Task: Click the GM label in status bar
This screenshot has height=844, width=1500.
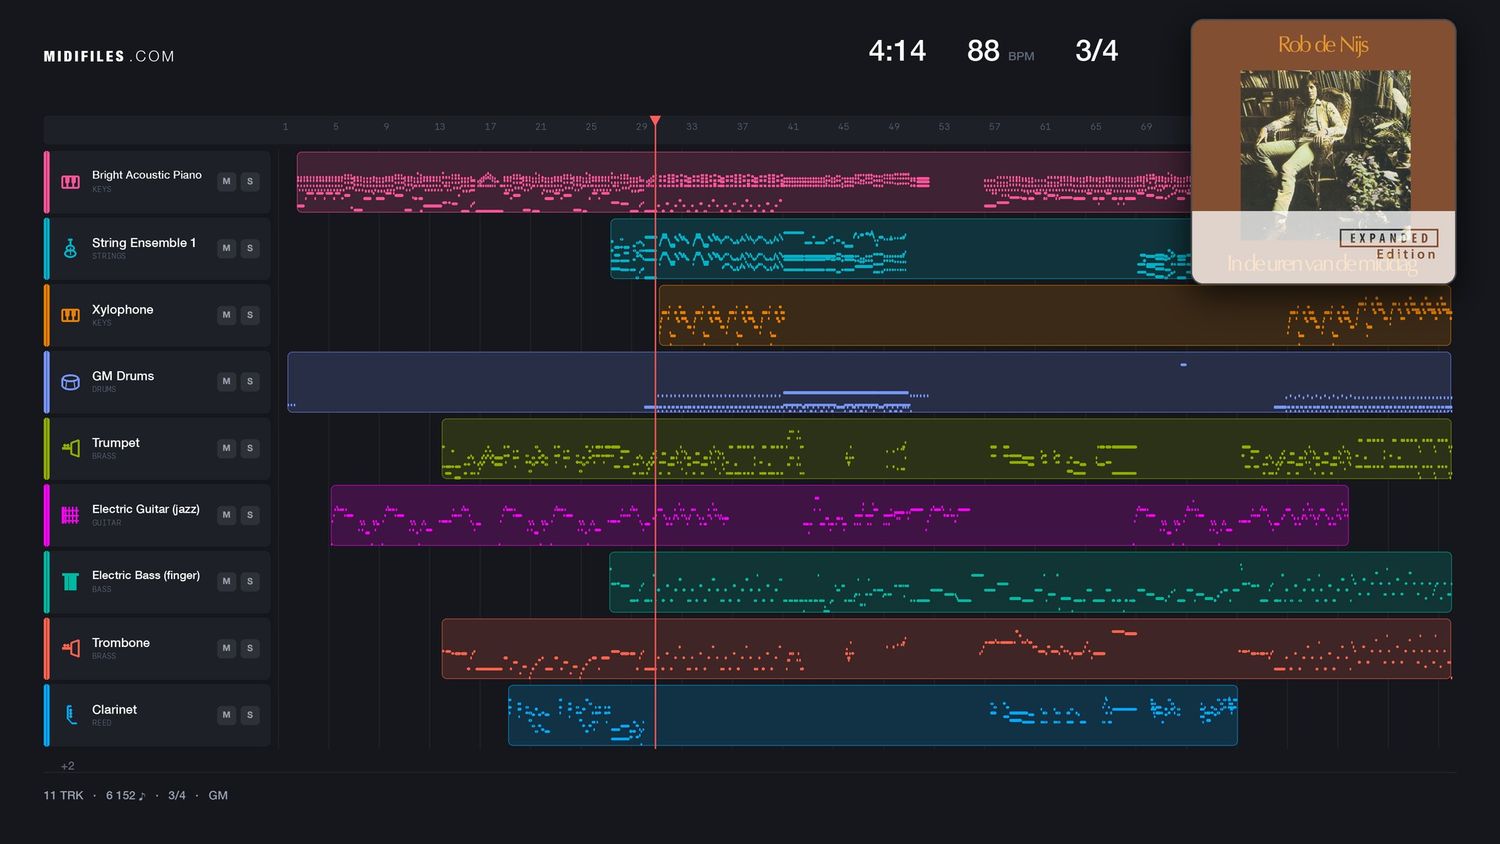Action: (218, 796)
